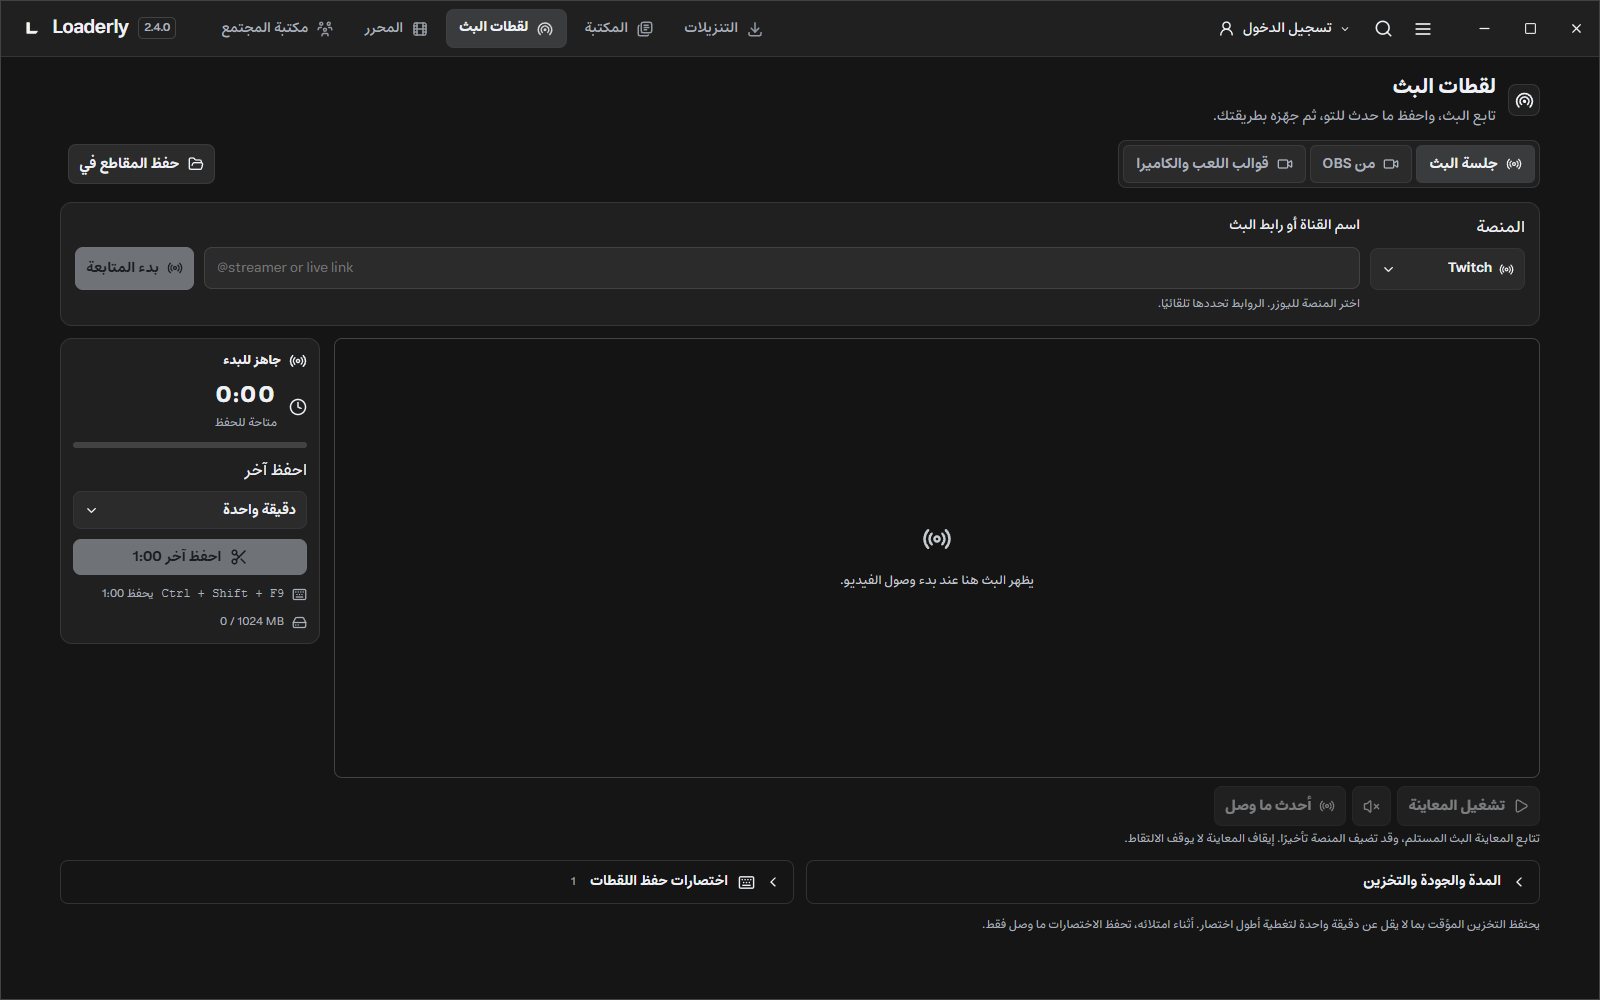The width and height of the screenshot is (1600, 1000).
Task: Select the جلسة البث mode tab
Action: tap(1475, 164)
